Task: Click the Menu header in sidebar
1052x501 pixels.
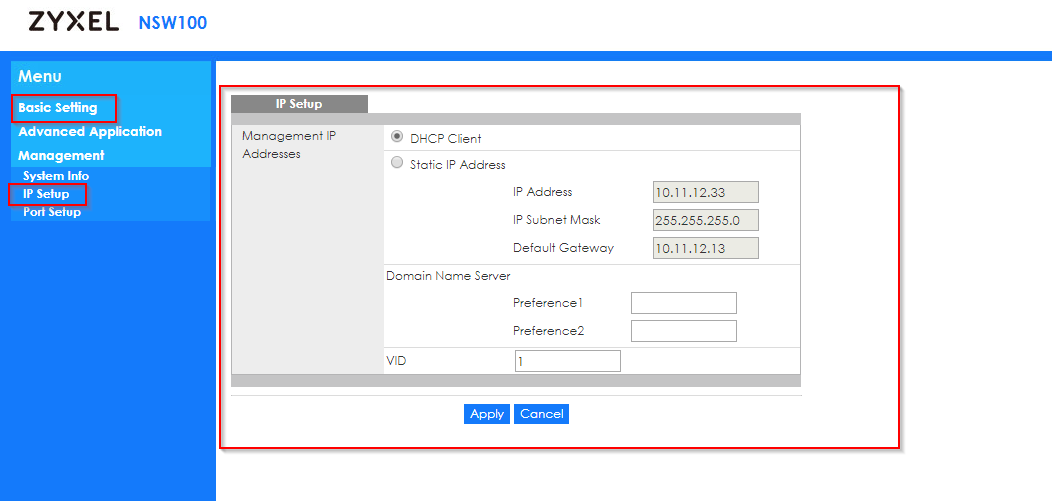Action: 40,77
